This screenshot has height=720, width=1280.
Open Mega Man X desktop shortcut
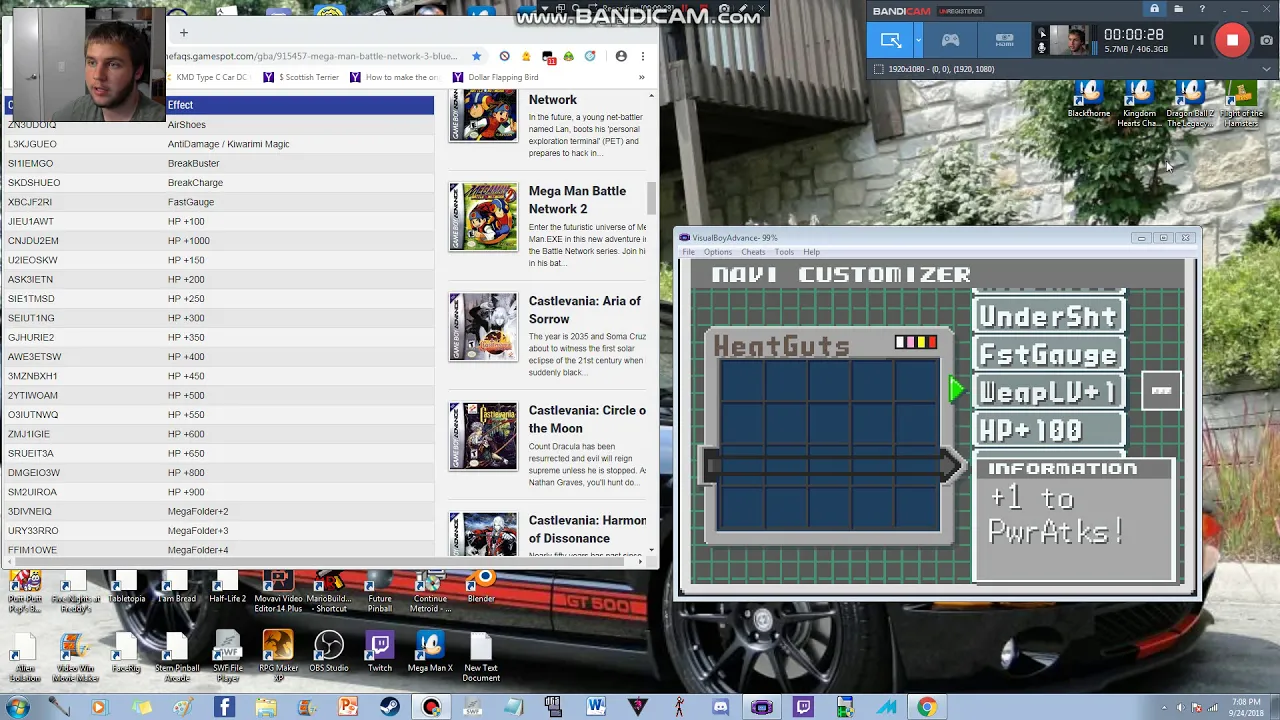(x=430, y=652)
